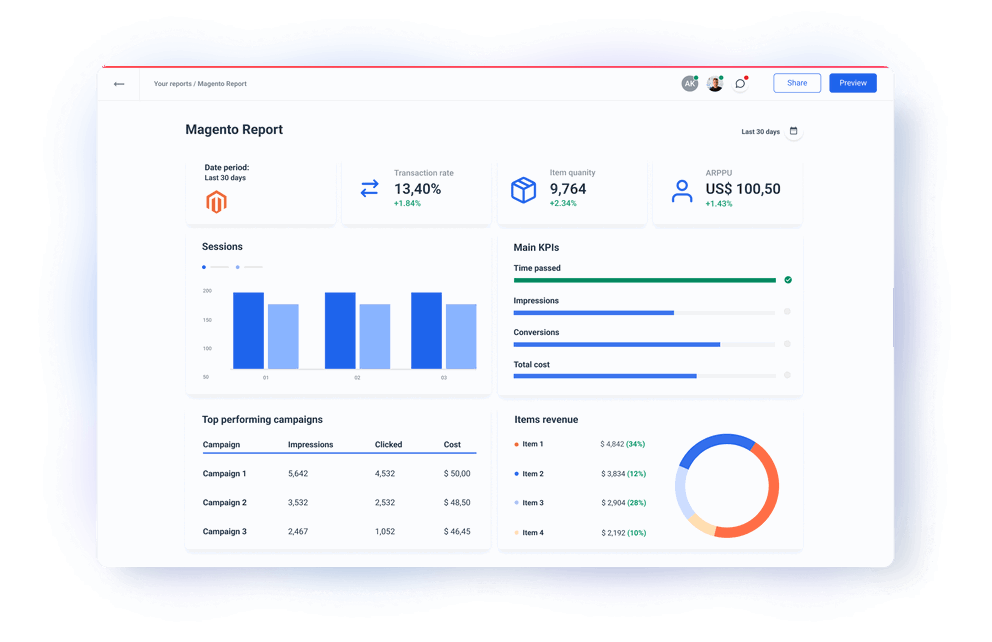Toggle the Conversions KPI status circle

787,344
